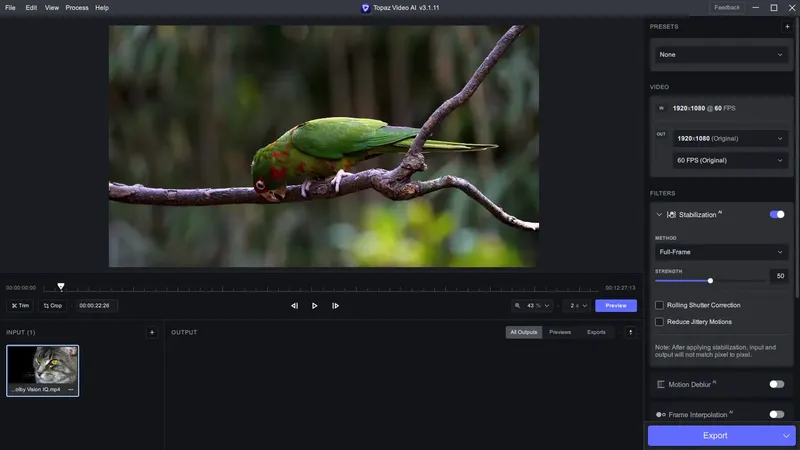Image resolution: width=800 pixels, height=450 pixels.
Task: Add a new preset with plus icon
Action: 787,27
